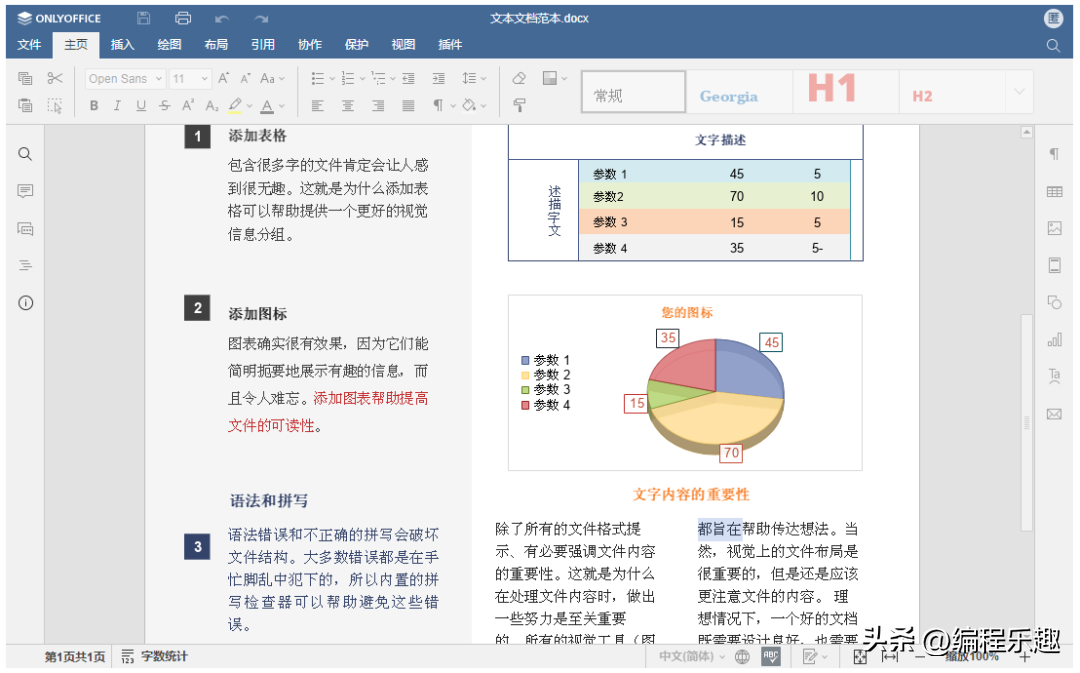The width and height of the screenshot is (1080, 673).
Task: Click the Copy style paint roller icon
Action: 519,105
